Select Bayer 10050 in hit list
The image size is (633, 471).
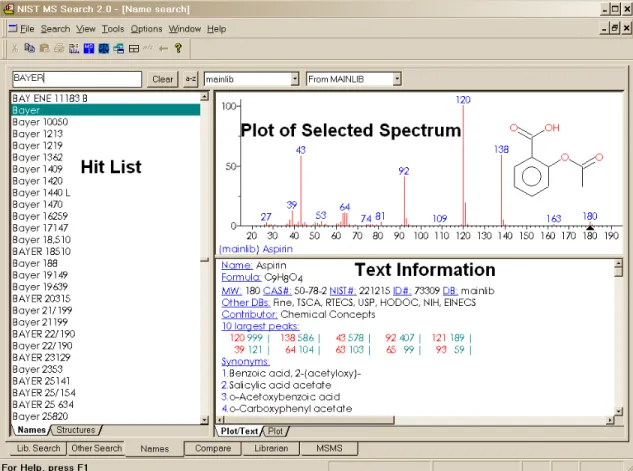[106, 122]
